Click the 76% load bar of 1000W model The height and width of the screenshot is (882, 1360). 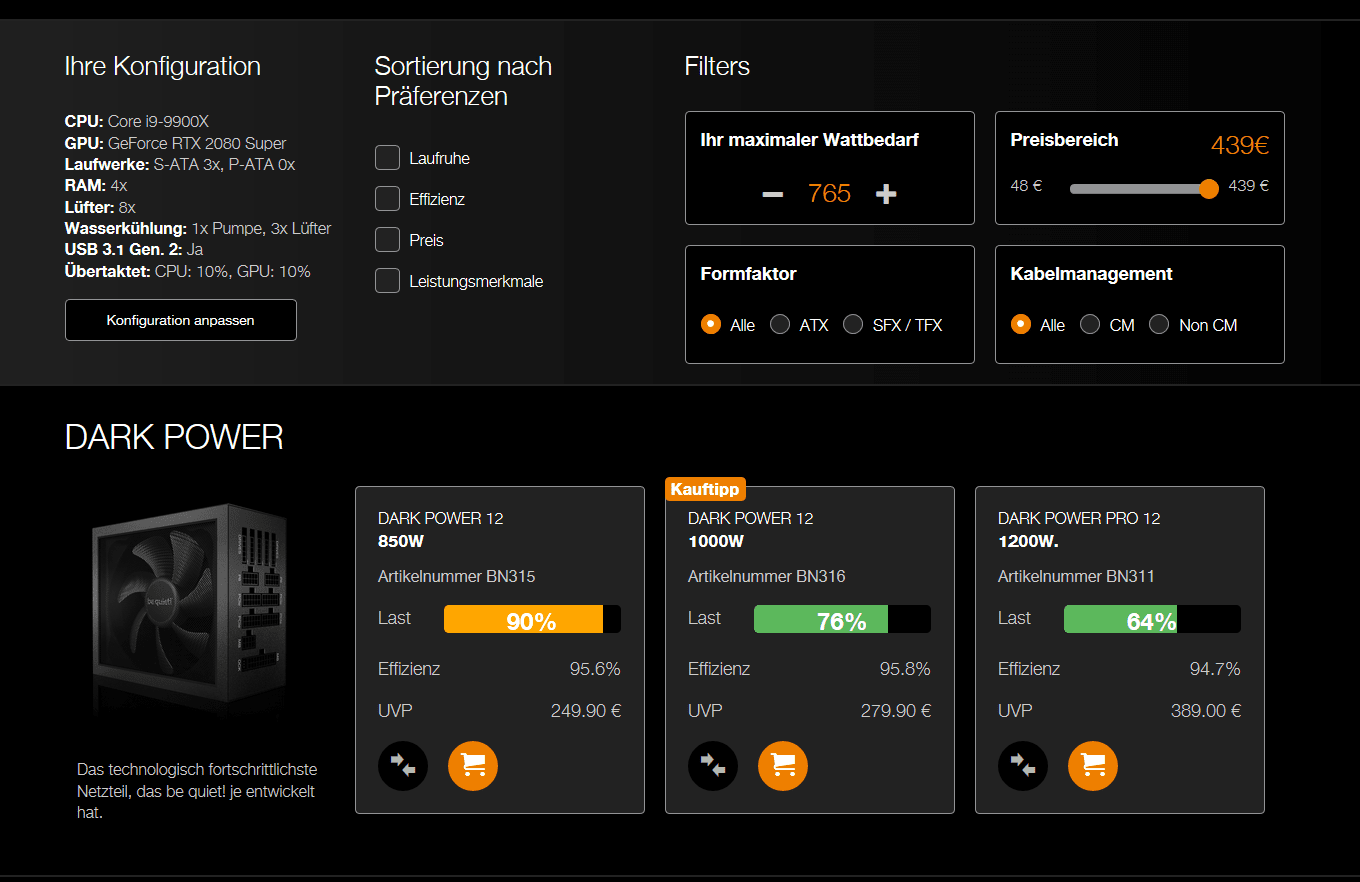(x=842, y=619)
